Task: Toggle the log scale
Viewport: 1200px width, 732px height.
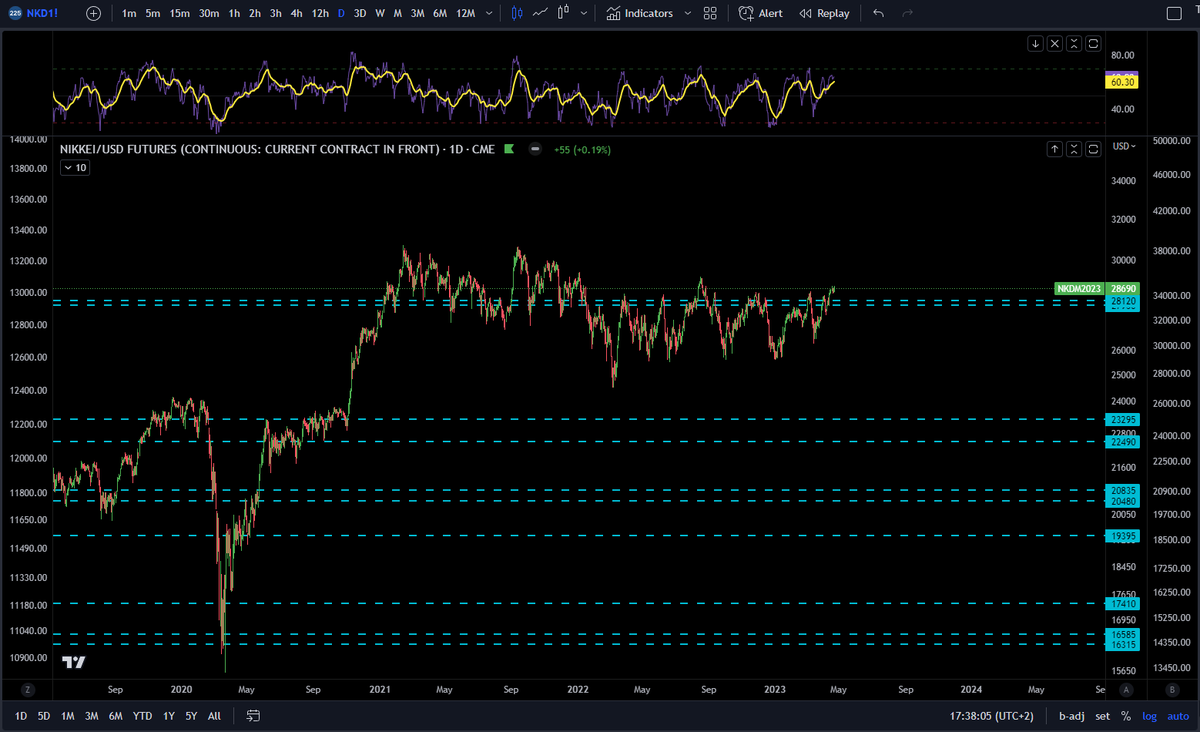Action: click(x=1148, y=716)
